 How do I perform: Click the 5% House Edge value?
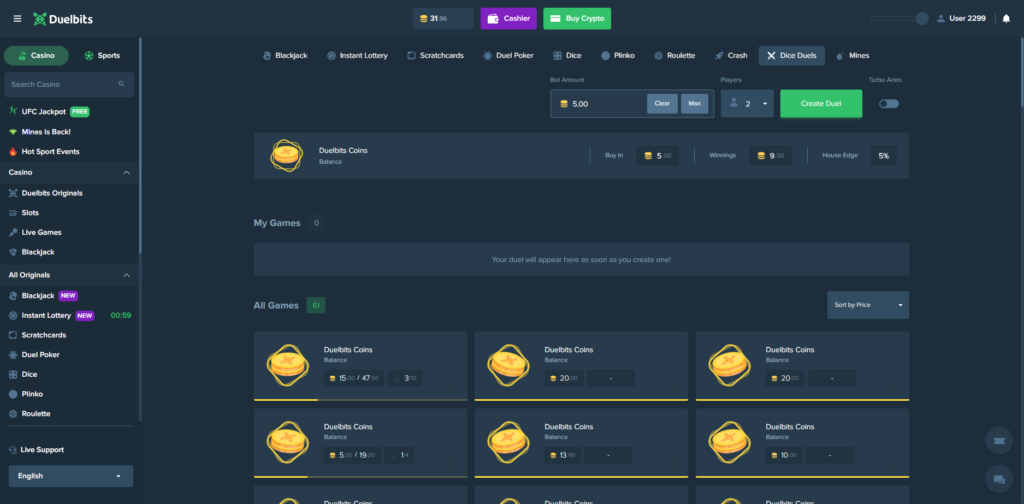pyautogui.click(x=884, y=155)
